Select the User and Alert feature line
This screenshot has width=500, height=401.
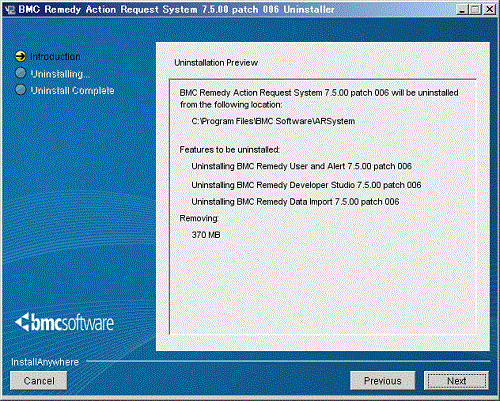(x=302, y=166)
